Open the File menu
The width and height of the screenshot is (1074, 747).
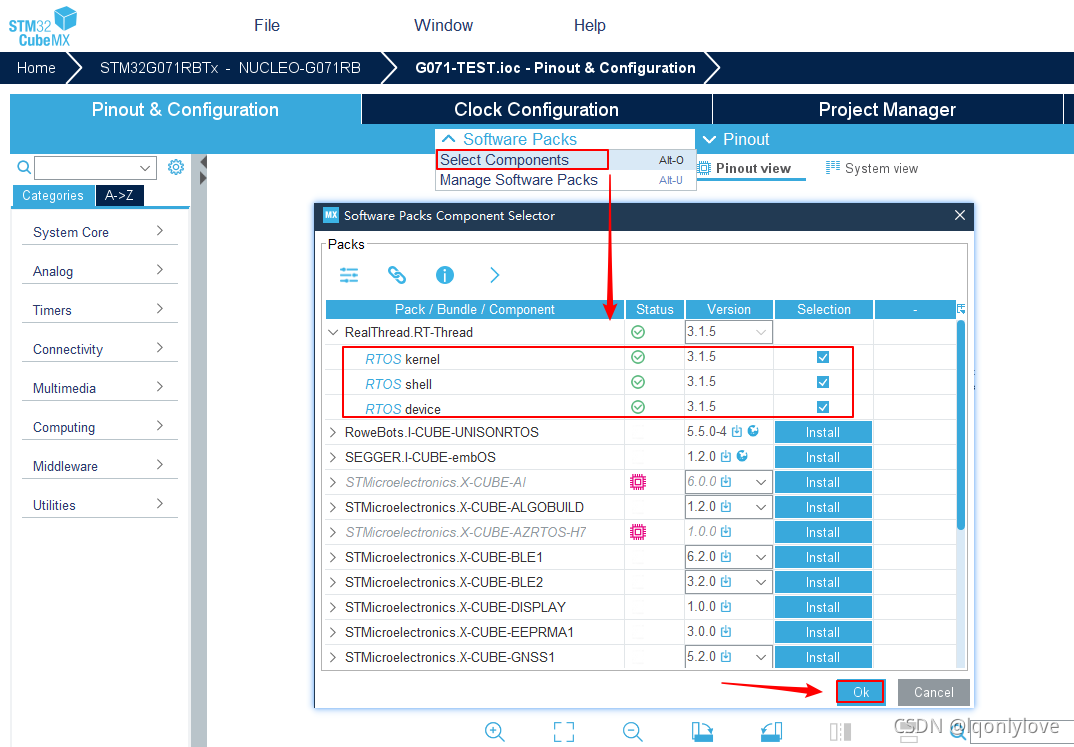click(266, 25)
